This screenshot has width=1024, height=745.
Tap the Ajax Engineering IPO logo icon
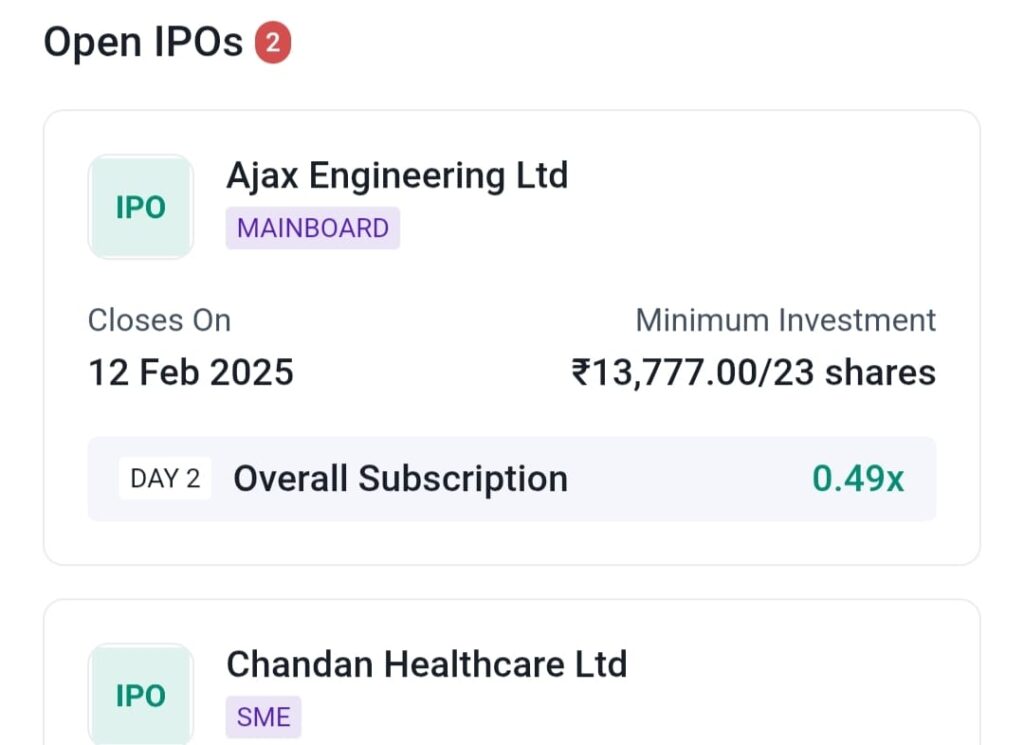point(140,207)
